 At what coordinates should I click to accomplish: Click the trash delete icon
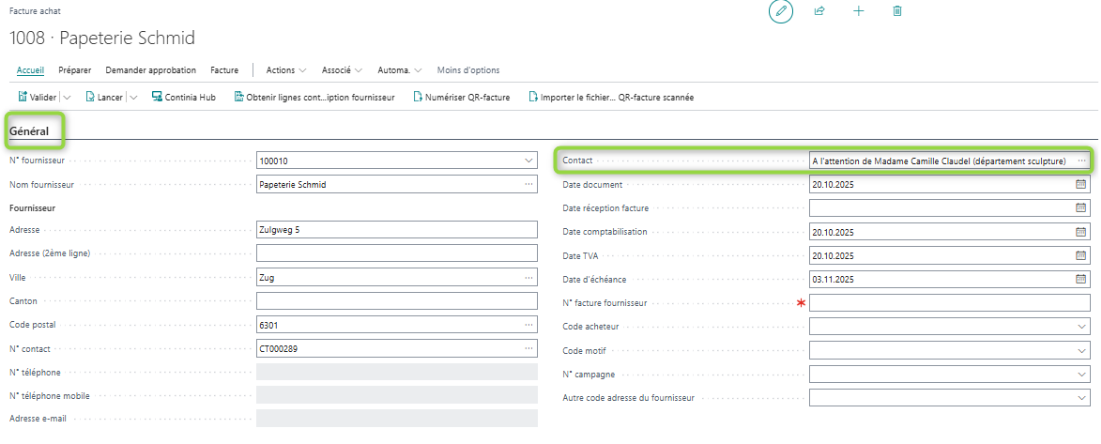tap(897, 11)
